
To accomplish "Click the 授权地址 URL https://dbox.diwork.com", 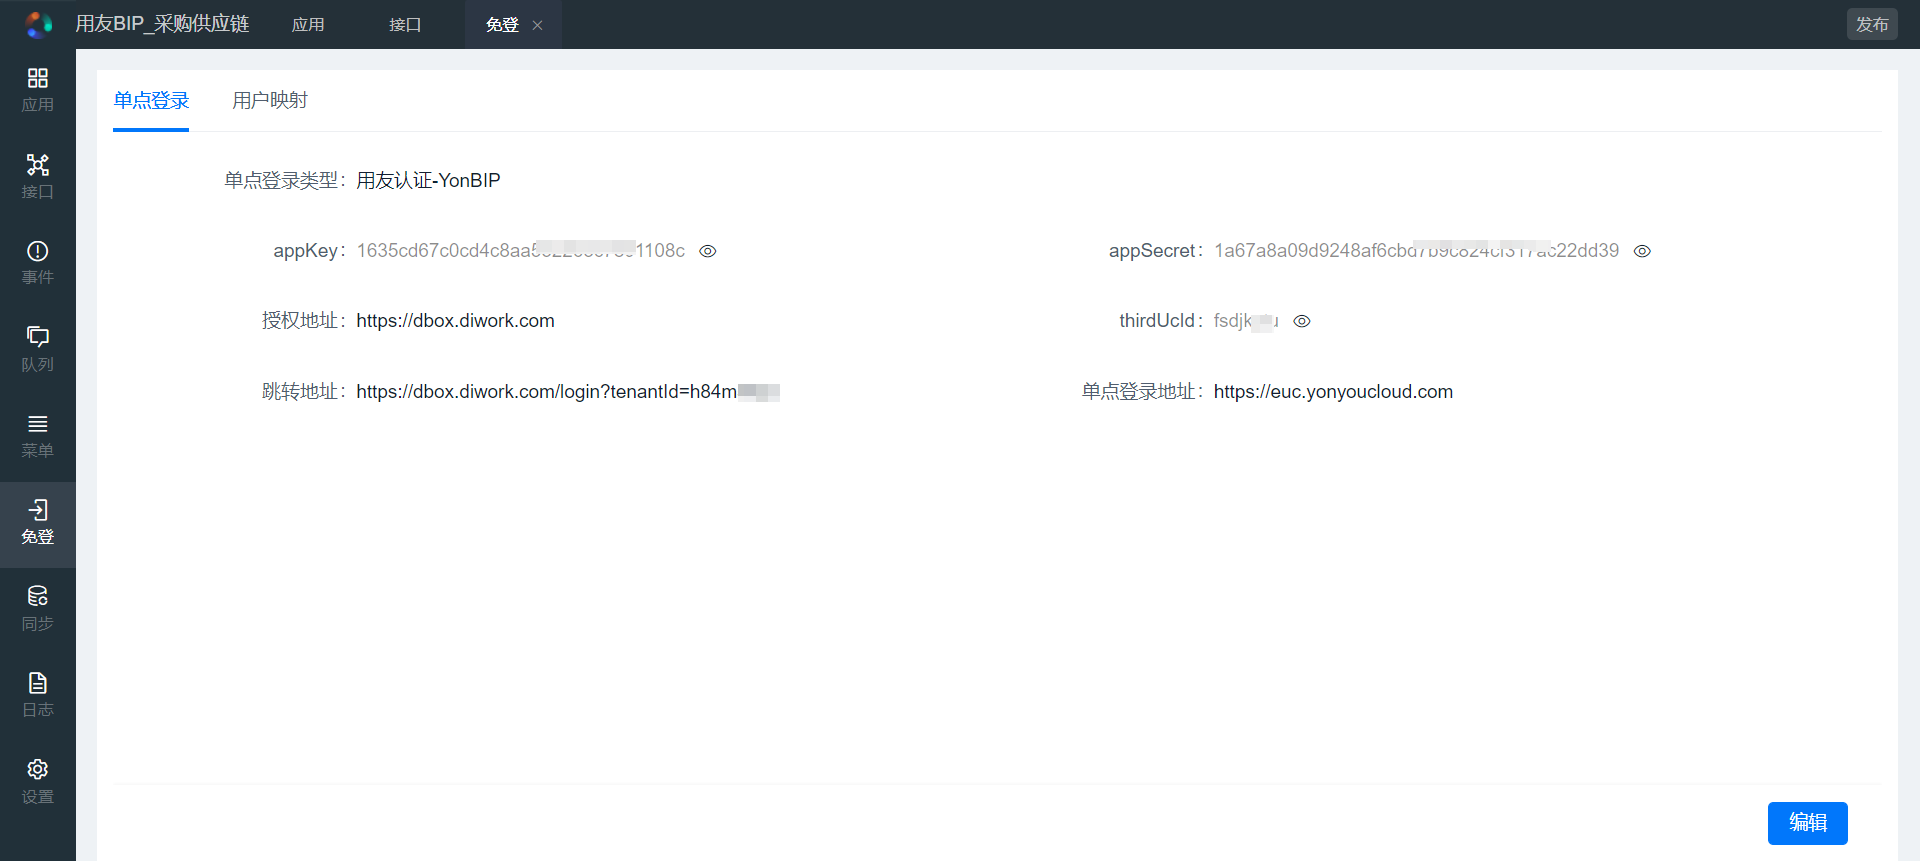I will [455, 321].
